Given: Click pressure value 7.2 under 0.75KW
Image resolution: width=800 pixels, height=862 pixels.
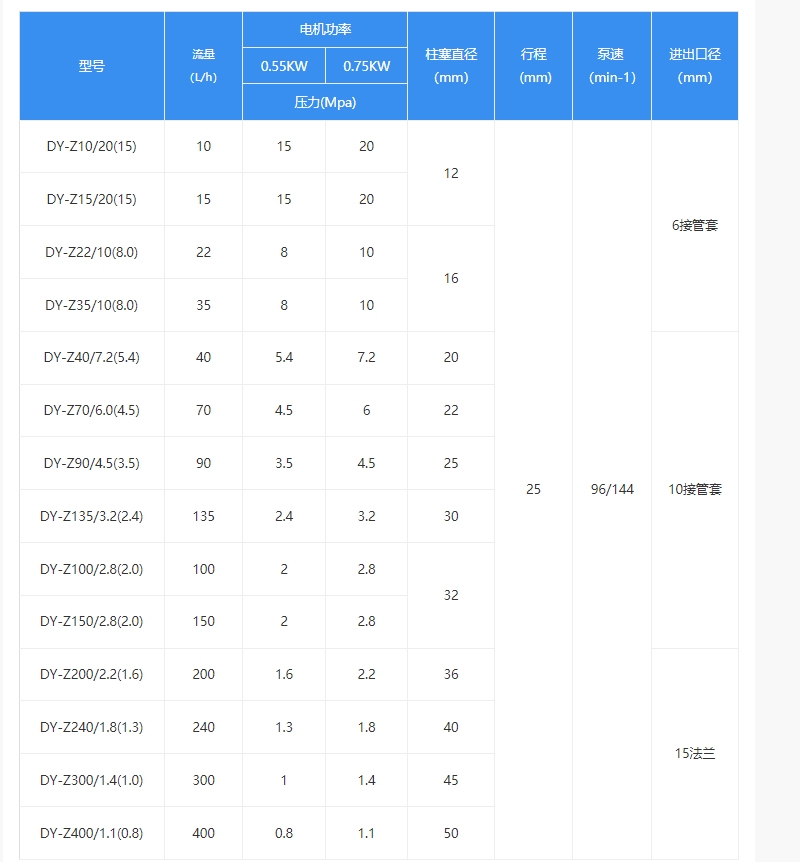Looking at the screenshot, I should (x=367, y=357).
